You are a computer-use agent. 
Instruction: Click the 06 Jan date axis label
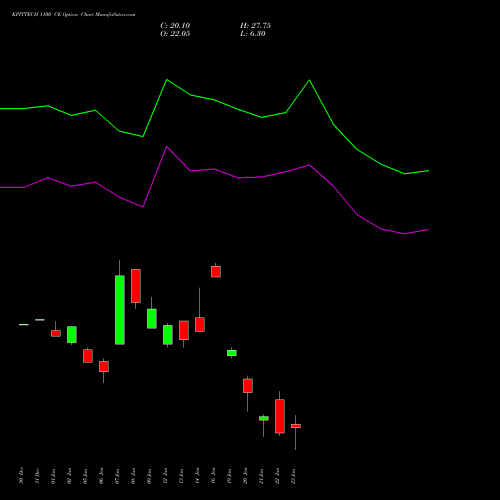coord(101,476)
